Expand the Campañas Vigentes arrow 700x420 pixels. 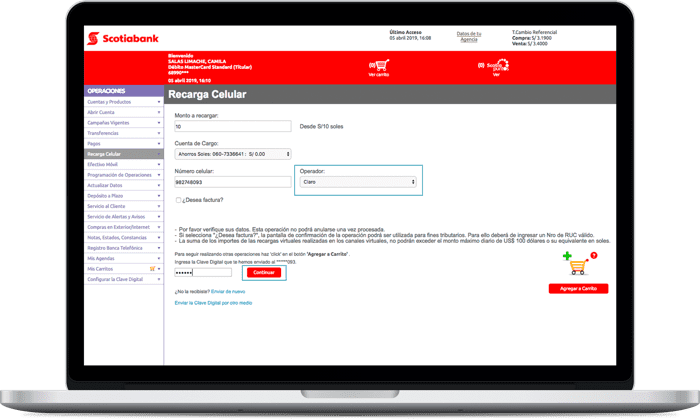[159, 123]
